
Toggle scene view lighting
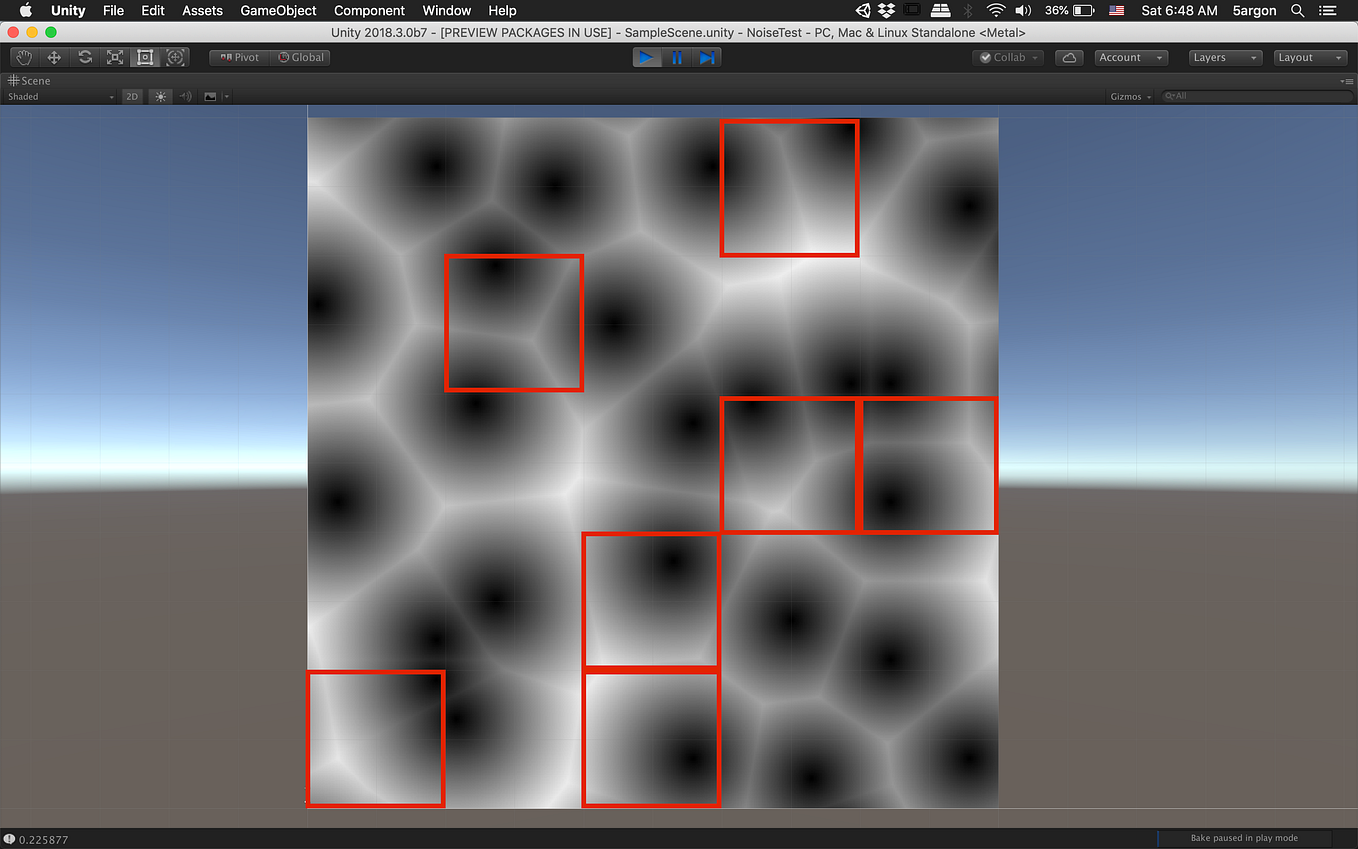[x=159, y=96]
